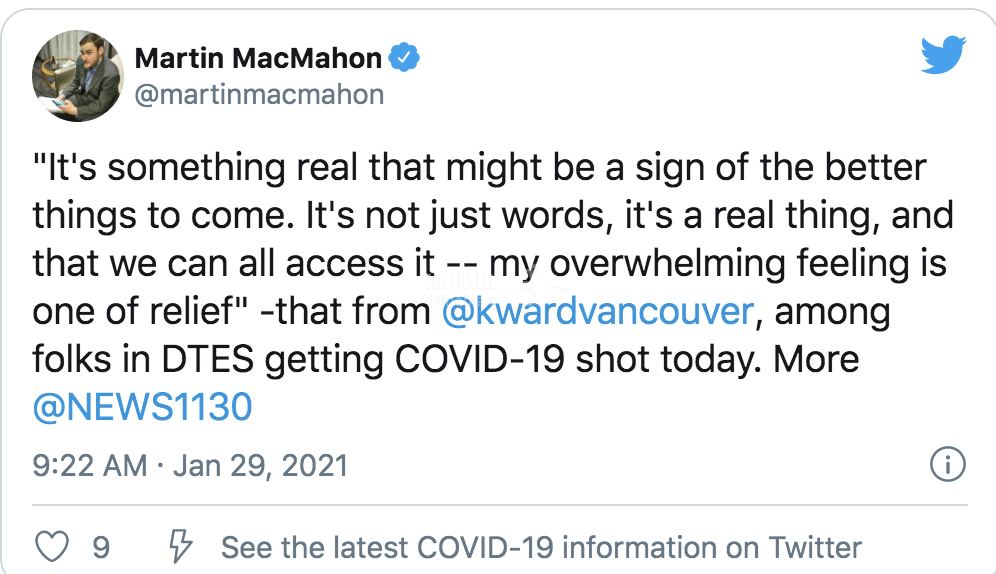This screenshot has width=996, height=574.
Task: Open Martin MacMahon's profile picture
Action: pyautogui.click(x=78, y=76)
